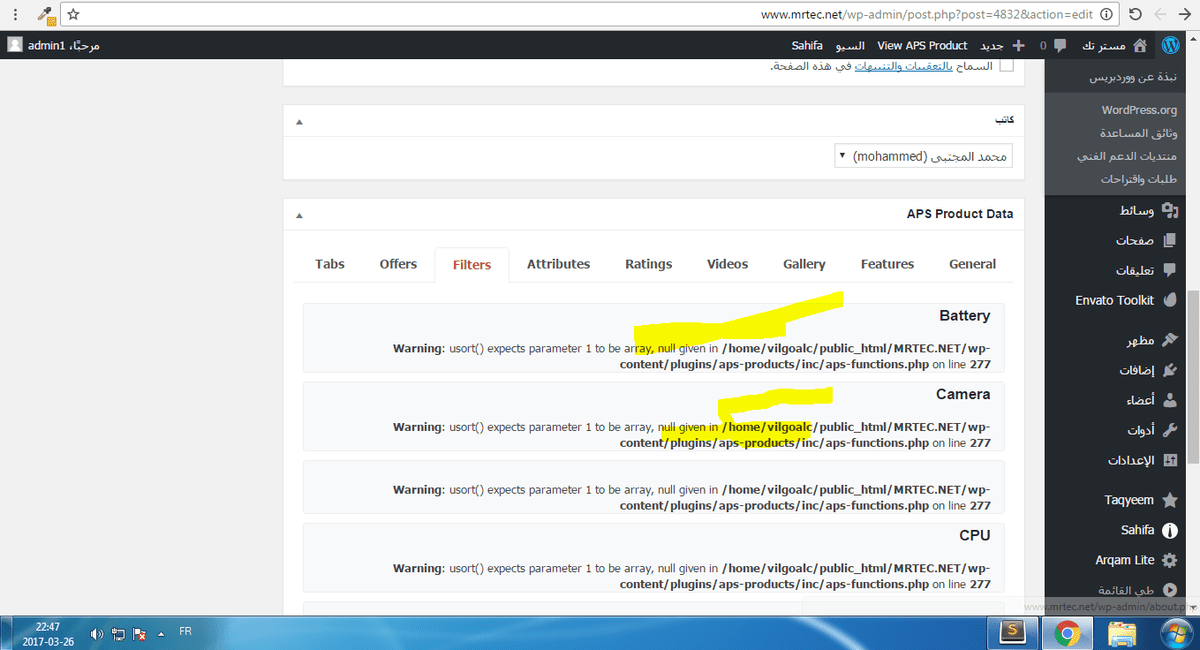
Task: Click the Sahifa info icon in sidebar
Action: [1170, 530]
